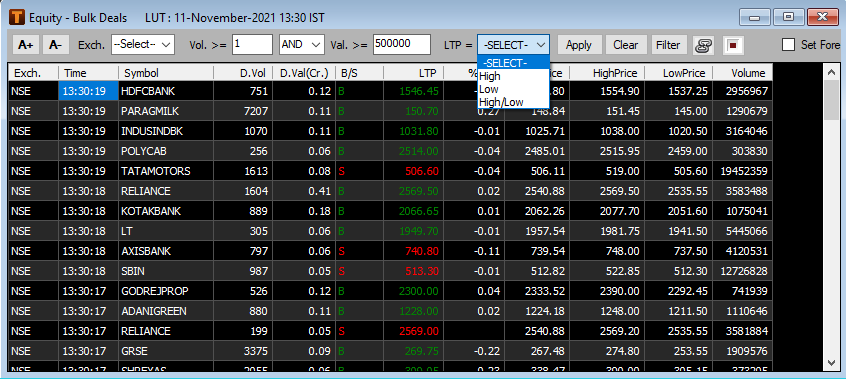Image resolution: width=846 pixels, height=379 pixels.
Task: Sort by the LowPrice column header
Action: (679, 73)
